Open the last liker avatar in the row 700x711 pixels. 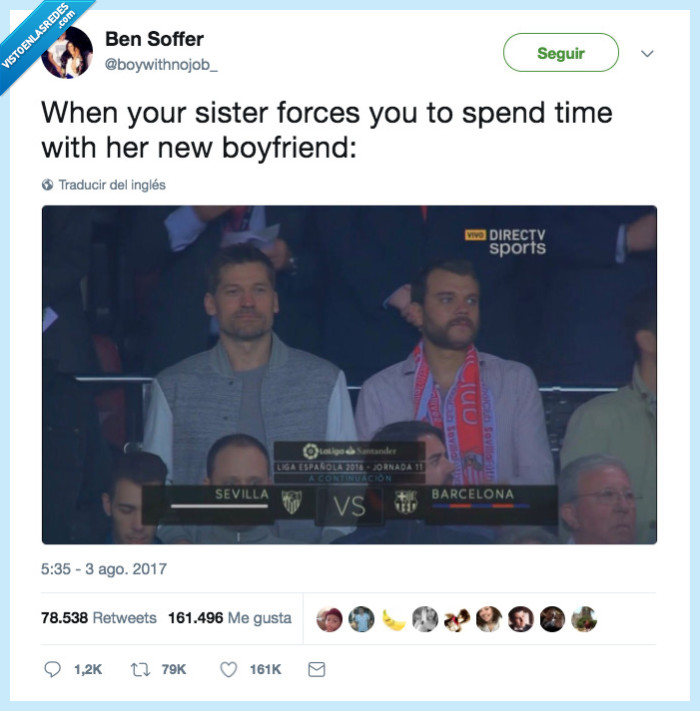pos(584,619)
